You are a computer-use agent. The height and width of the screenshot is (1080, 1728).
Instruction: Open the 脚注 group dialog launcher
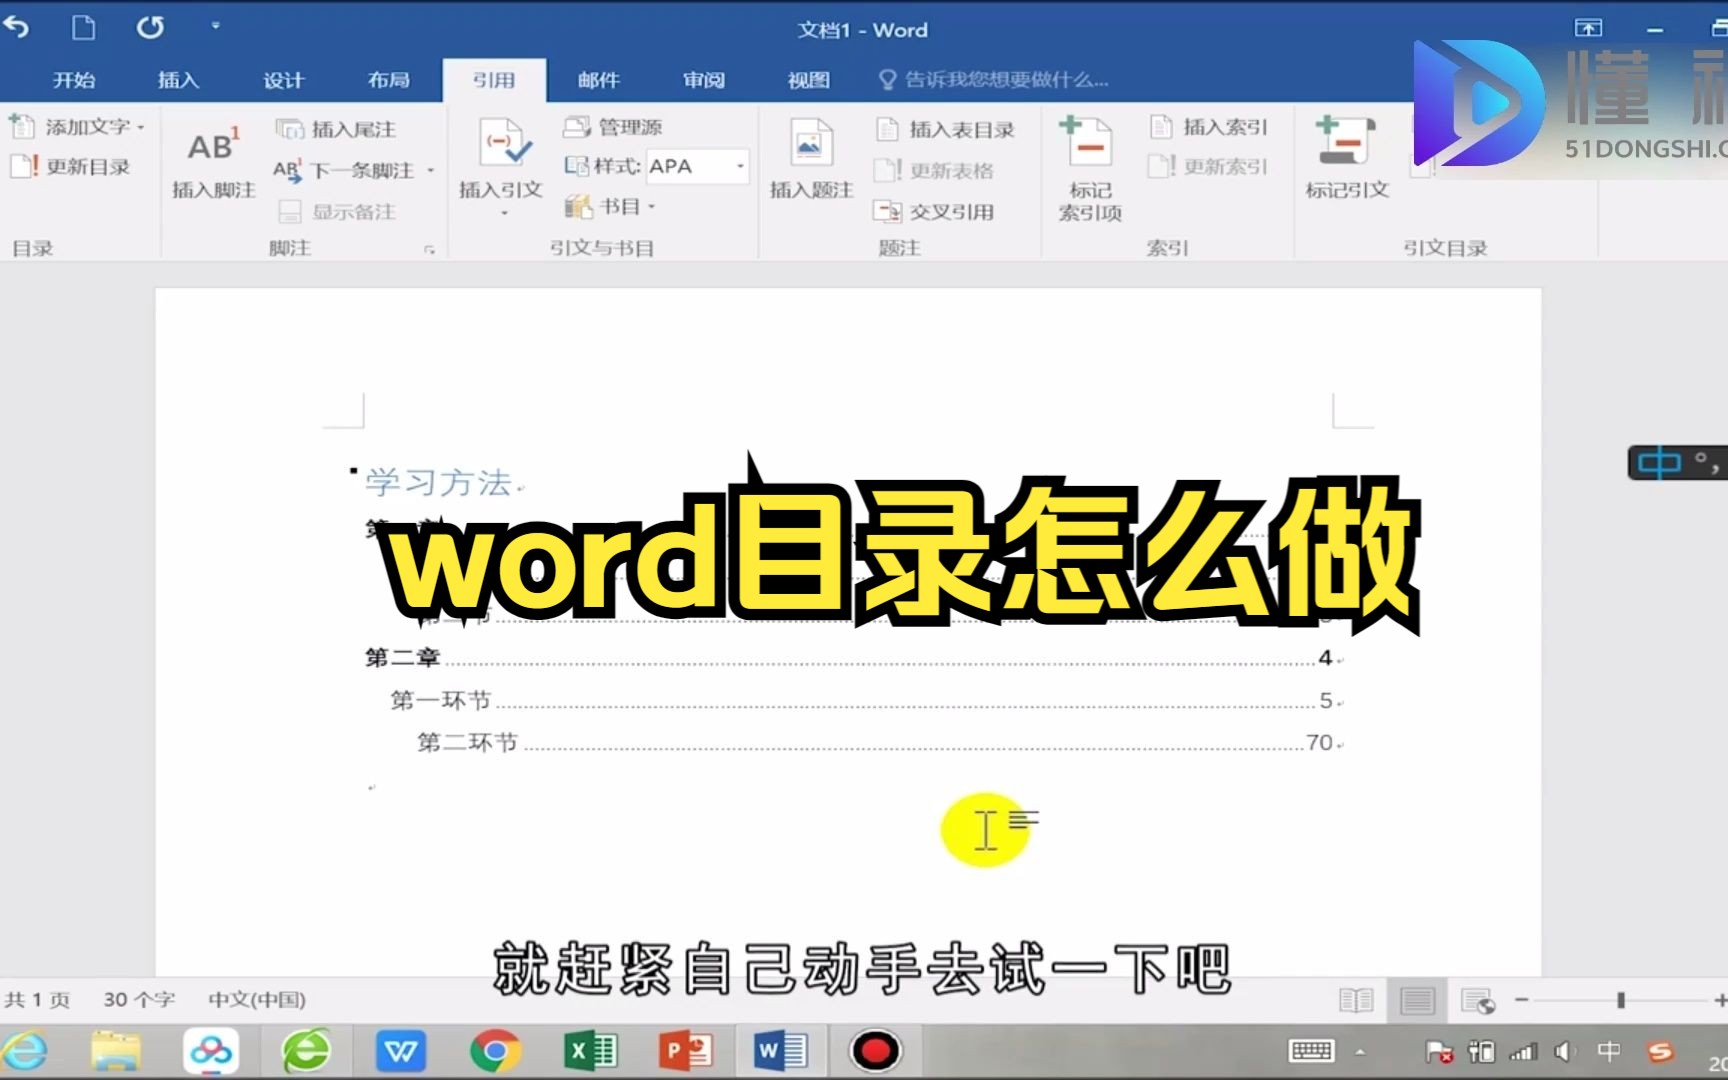pos(429,249)
